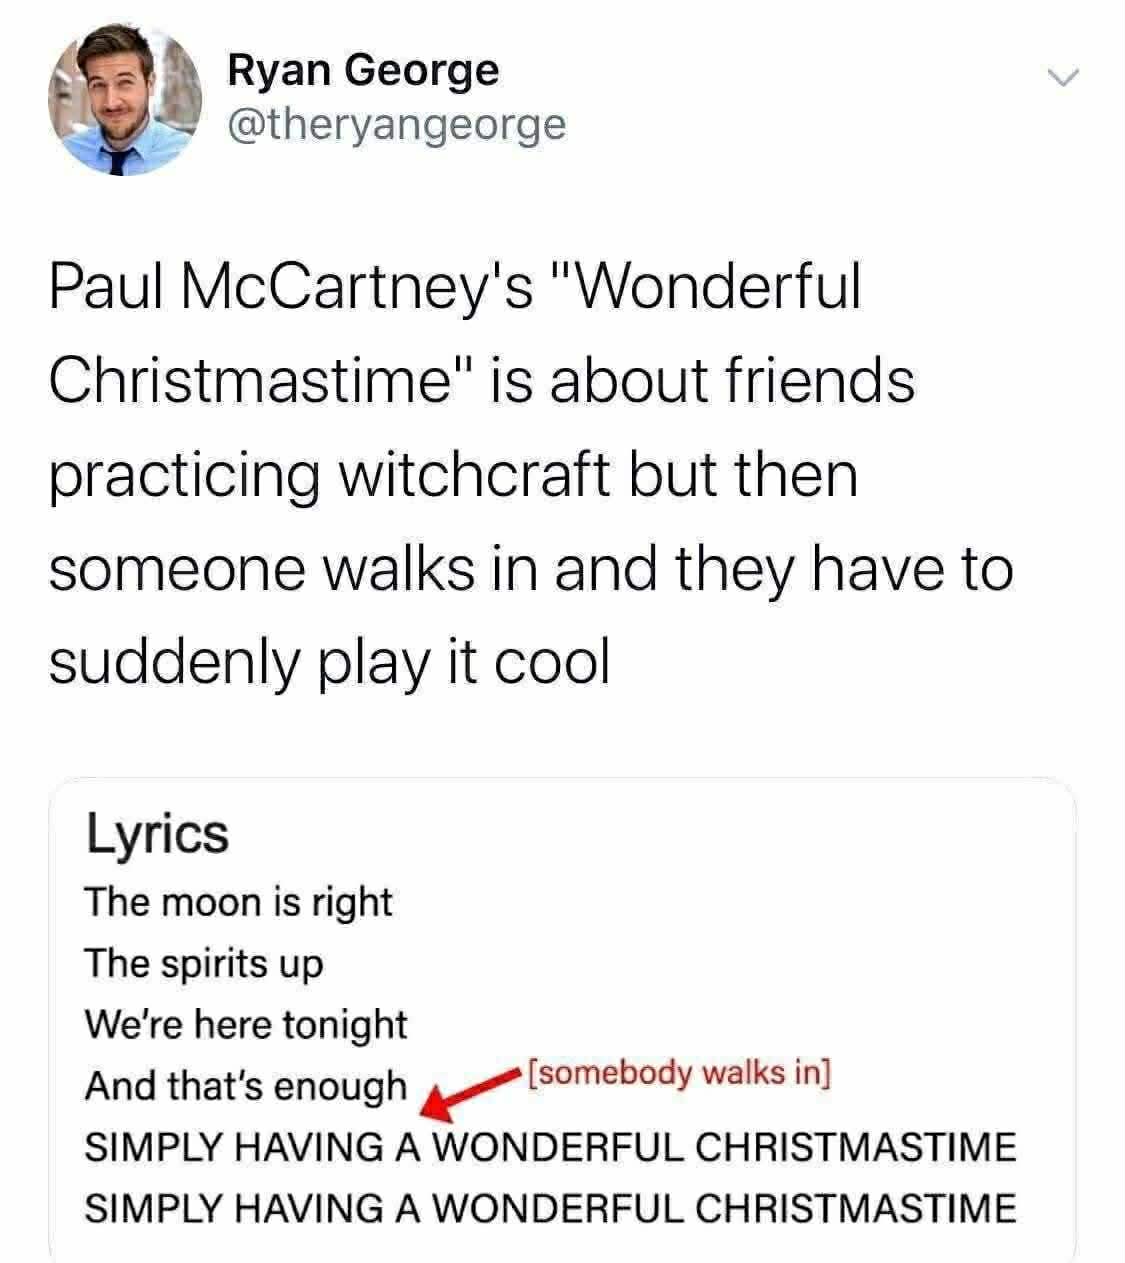The width and height of the screenshot is (1125, 1263).
Task: Click the lyric line "The moon is right"
Action: pyautogui.click(x=238, y=902)
